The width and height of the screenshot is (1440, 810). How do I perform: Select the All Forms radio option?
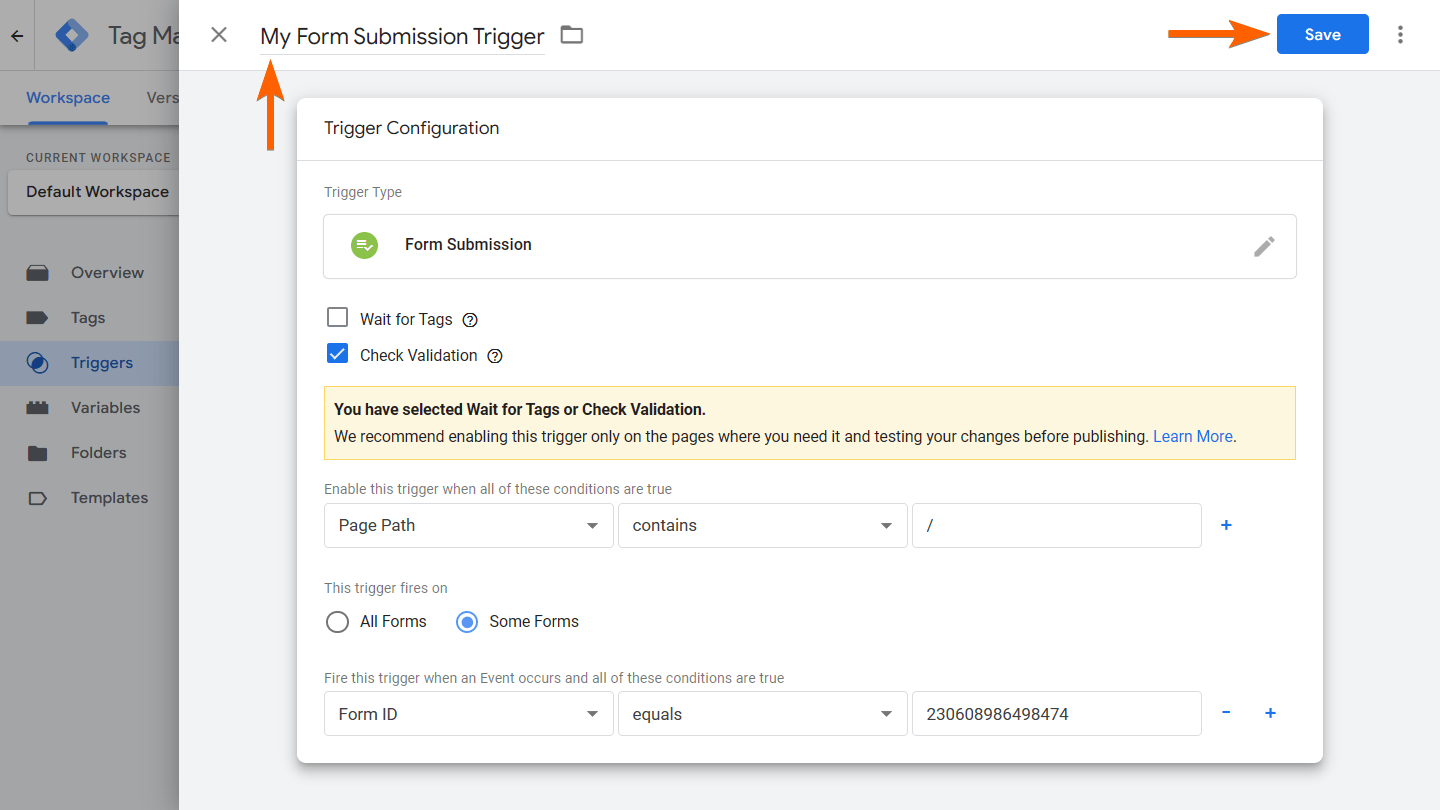[338, 622]
